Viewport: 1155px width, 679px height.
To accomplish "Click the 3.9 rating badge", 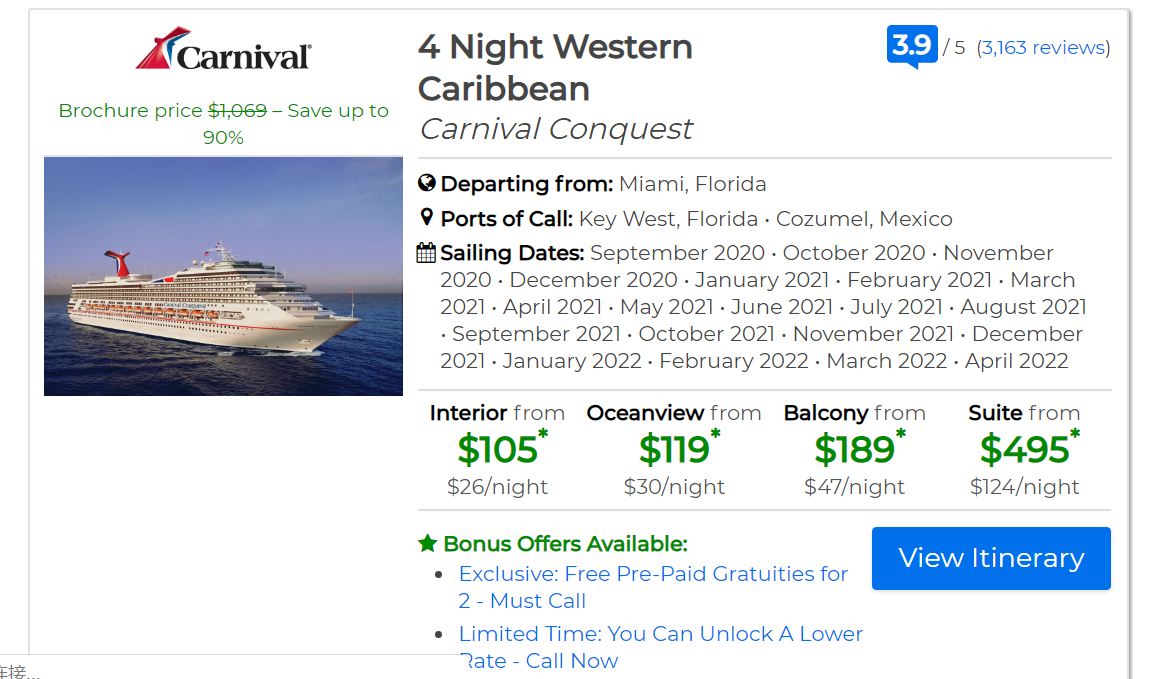I will [912, 46].
